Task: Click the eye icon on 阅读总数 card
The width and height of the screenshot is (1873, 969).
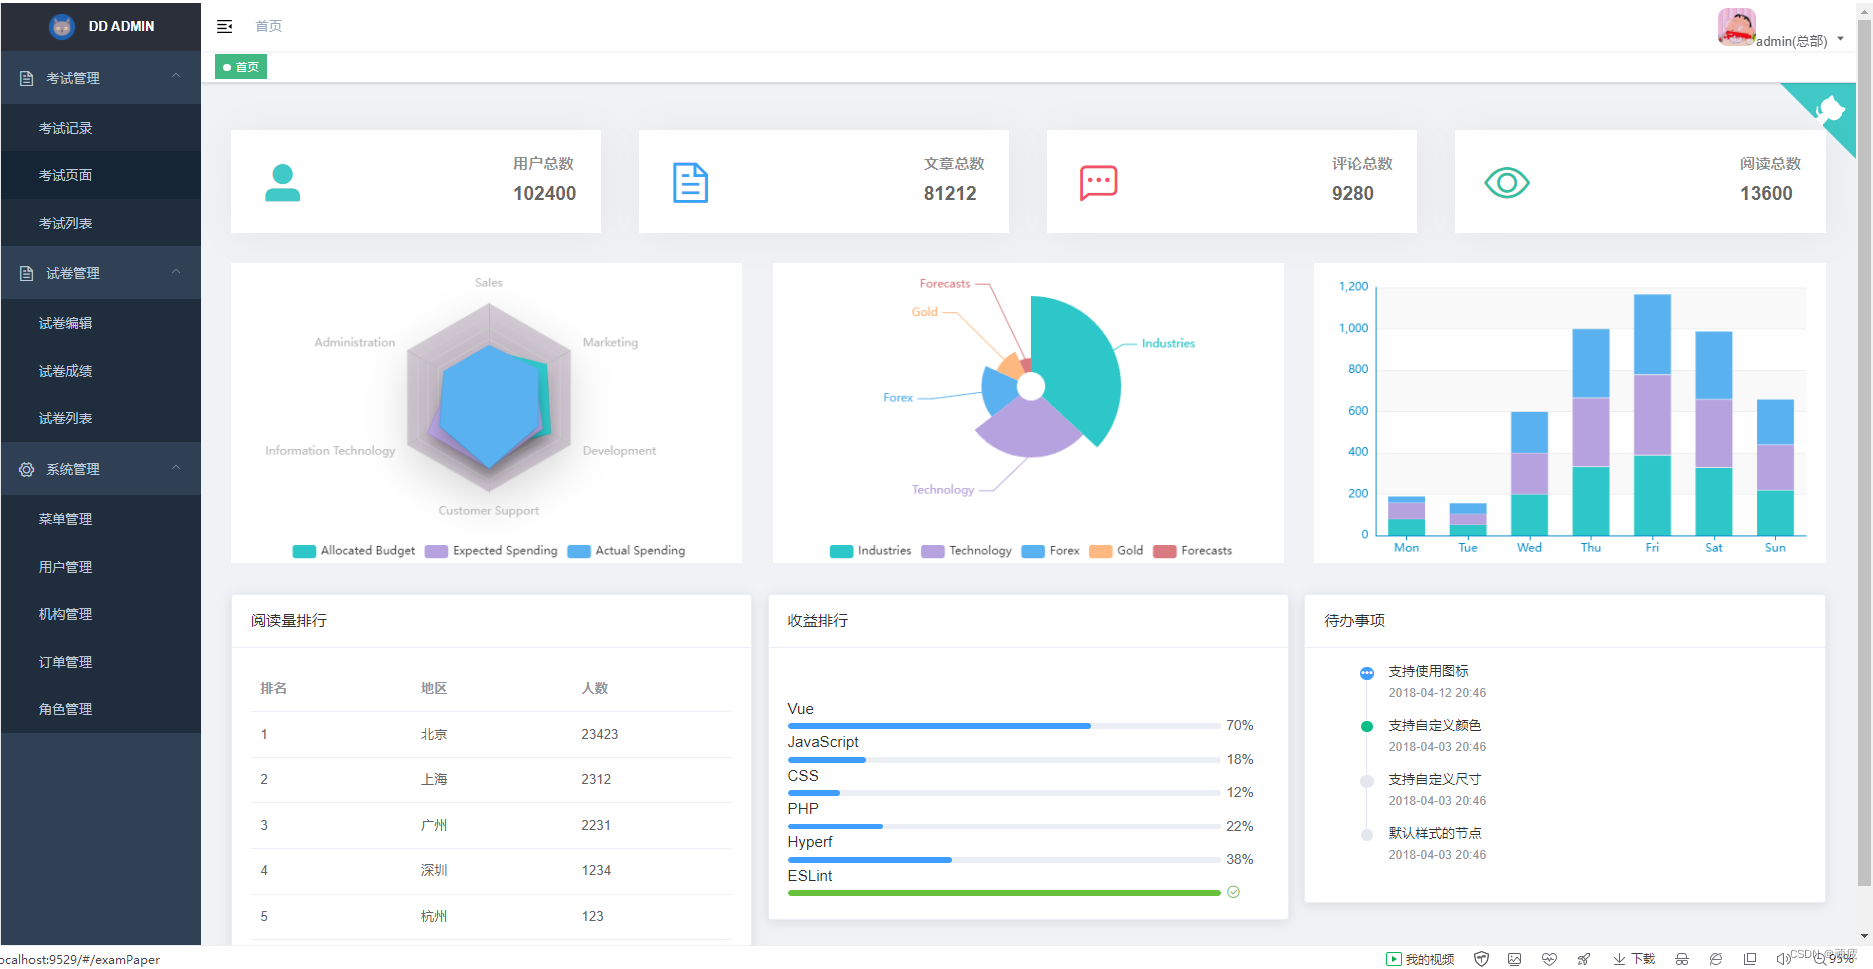Action: [x=1507, y=182]
